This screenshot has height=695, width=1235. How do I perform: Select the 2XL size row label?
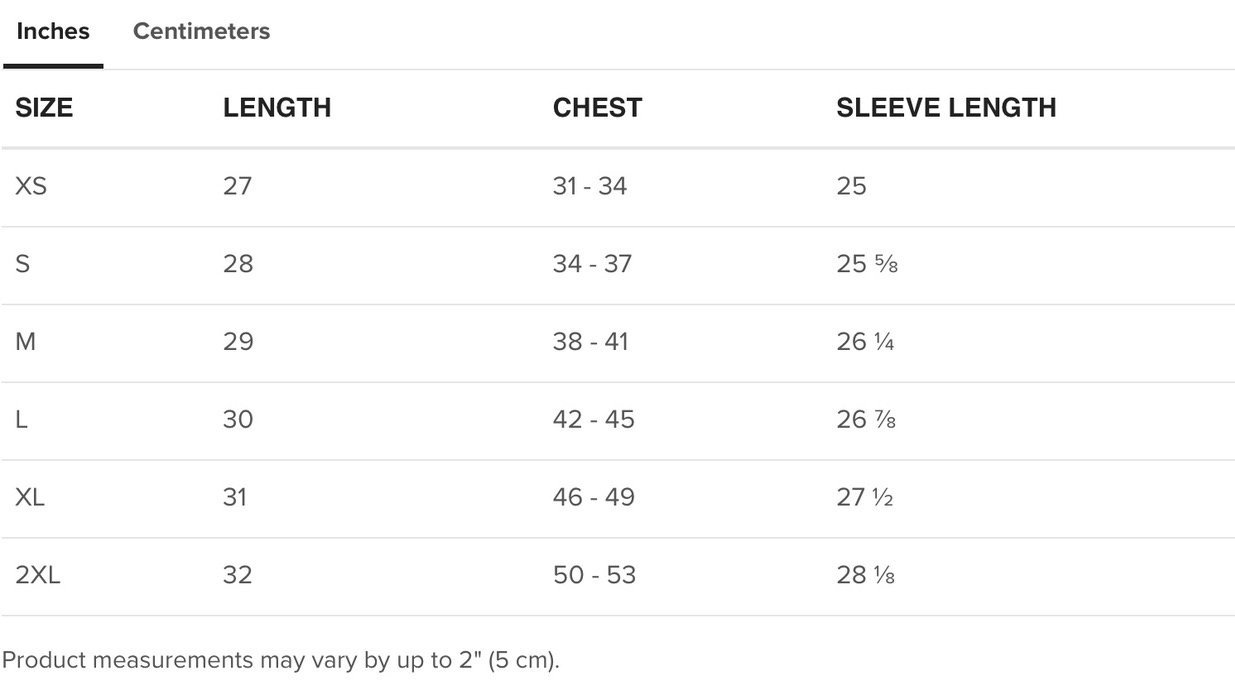click(38, 575)
